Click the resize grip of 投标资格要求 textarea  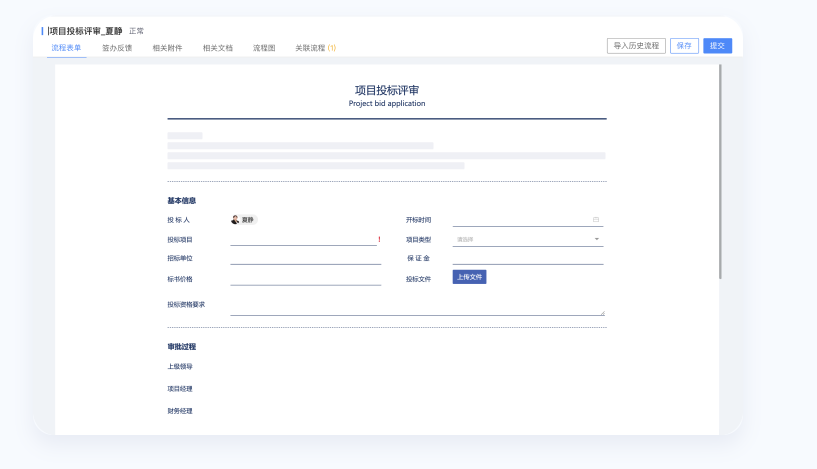(602, 312)
